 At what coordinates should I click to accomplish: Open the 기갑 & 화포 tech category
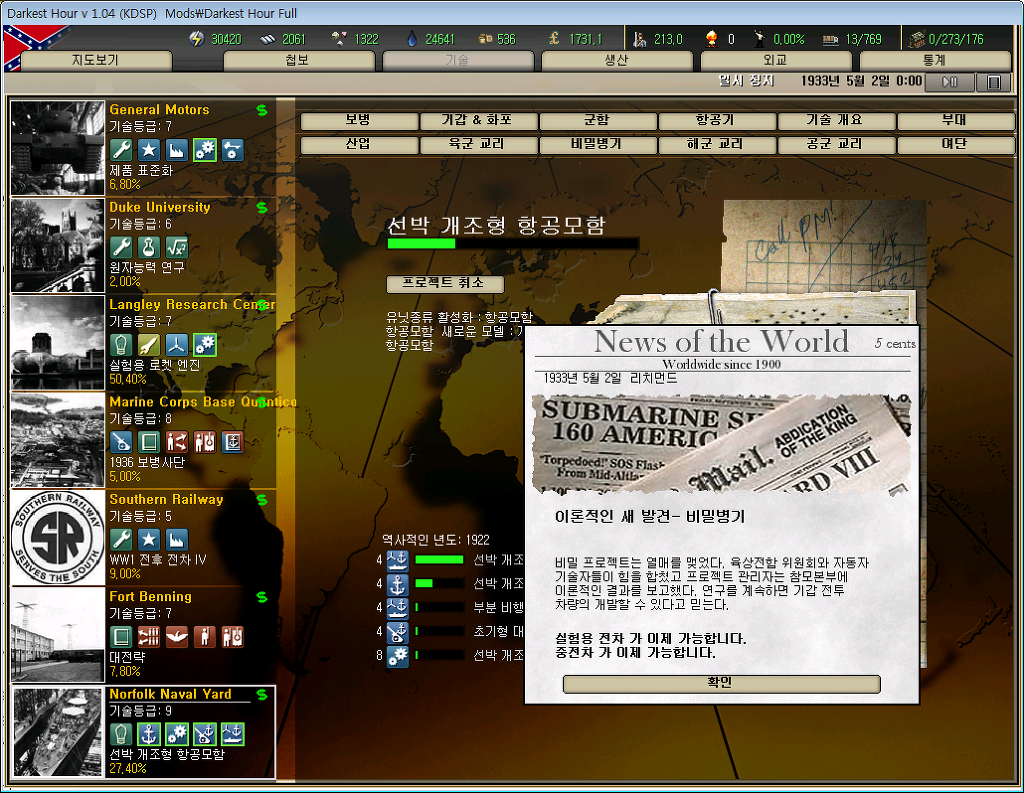point(478,121)
